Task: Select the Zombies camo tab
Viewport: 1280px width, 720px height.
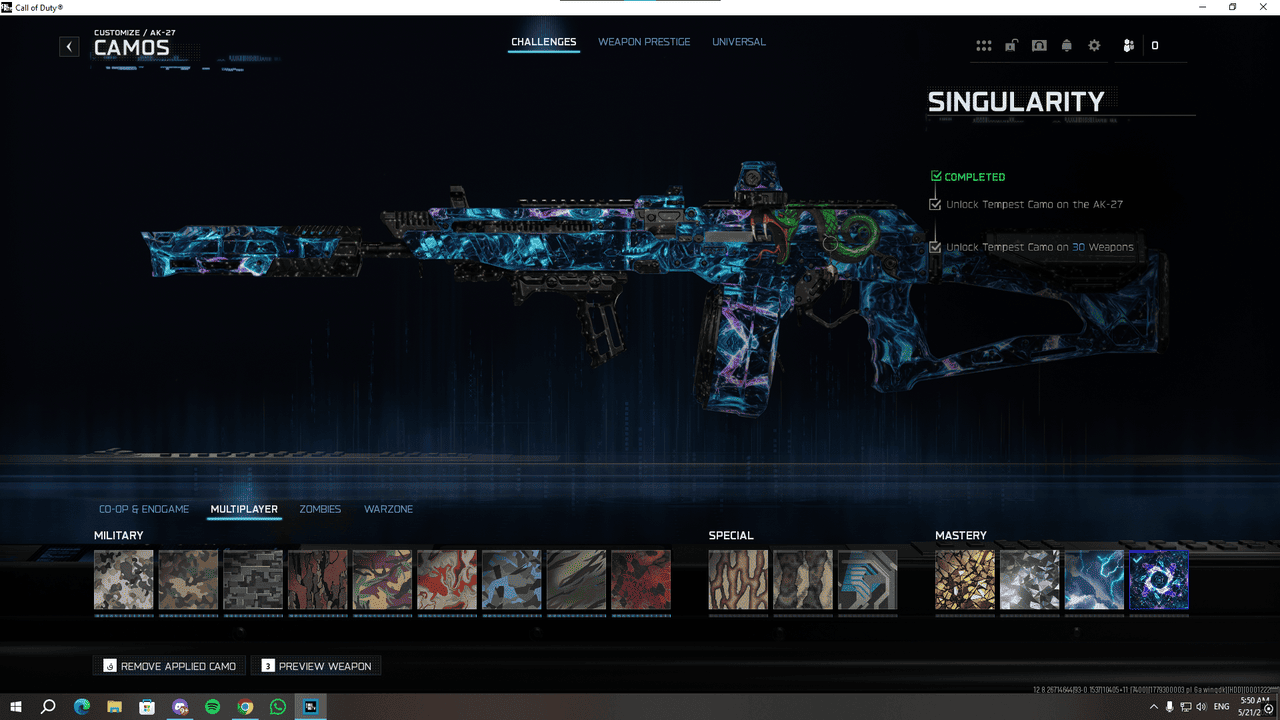Action: (x=320, y=509)
